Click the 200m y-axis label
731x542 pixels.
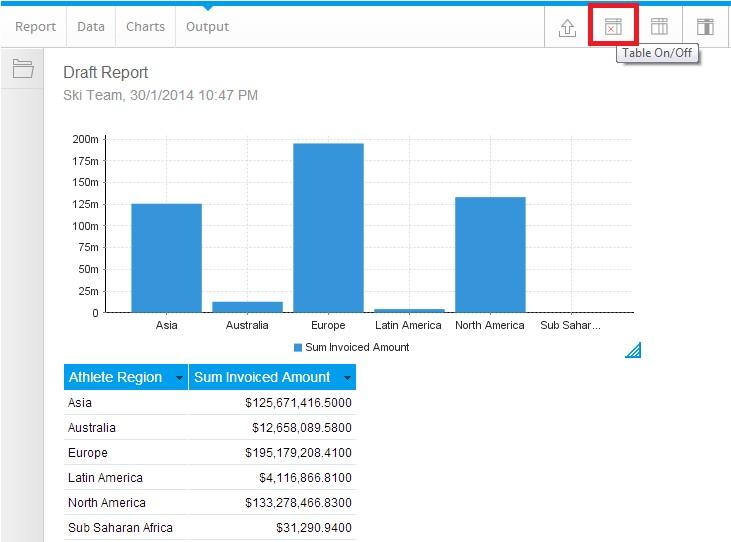pyautogui.click(x=85, y=139)
